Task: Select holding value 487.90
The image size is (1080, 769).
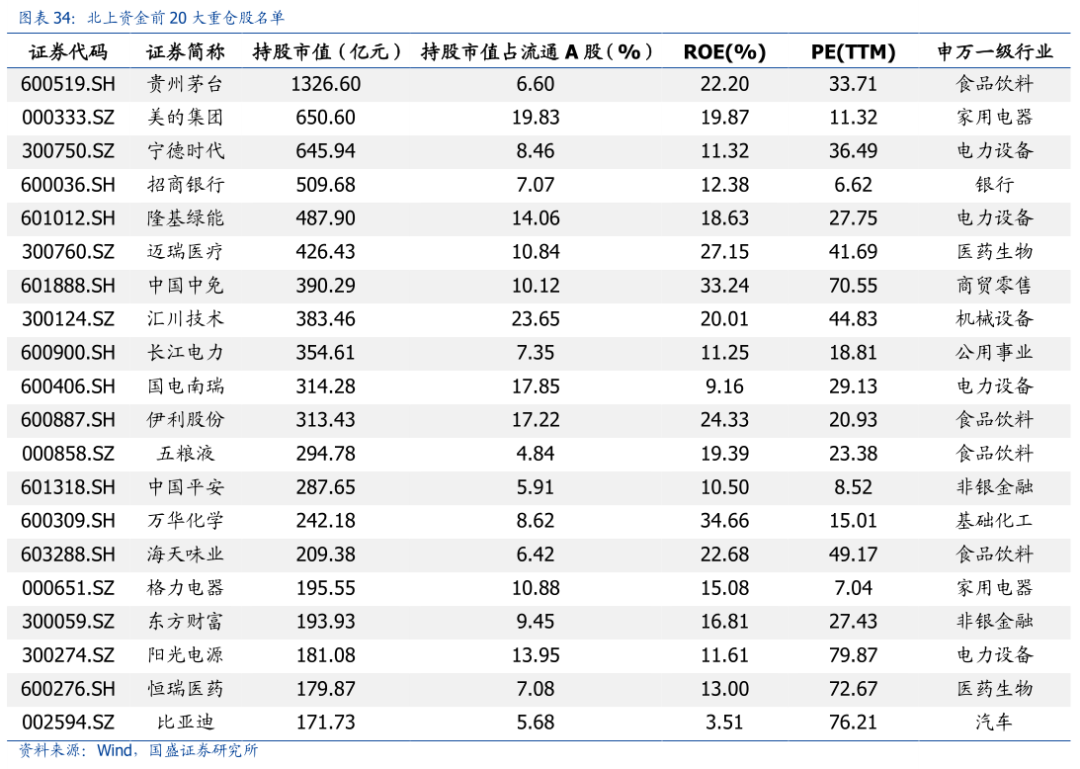Action: tap(326, 218)
